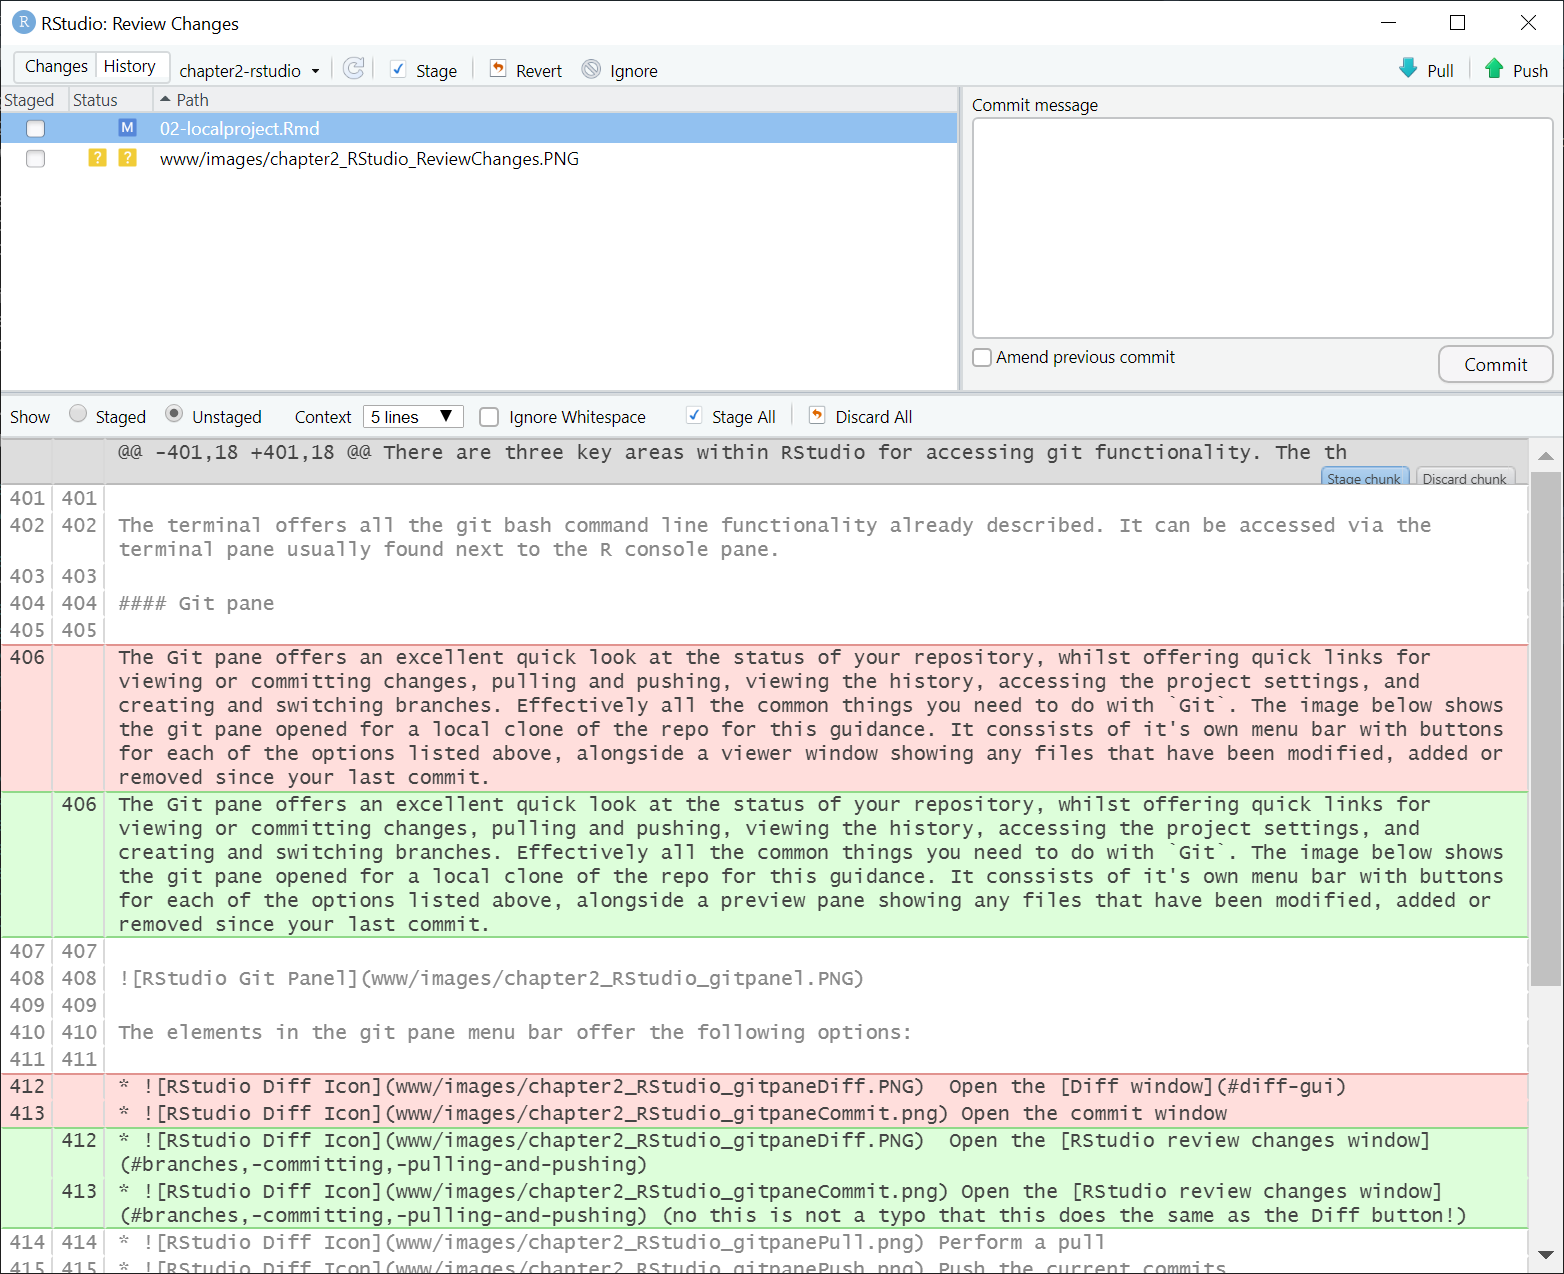Click the second yellow question mark status icon
The height and width of the screenshot is (1274, 1564).
pyautogui.click(x=127, y=158)
